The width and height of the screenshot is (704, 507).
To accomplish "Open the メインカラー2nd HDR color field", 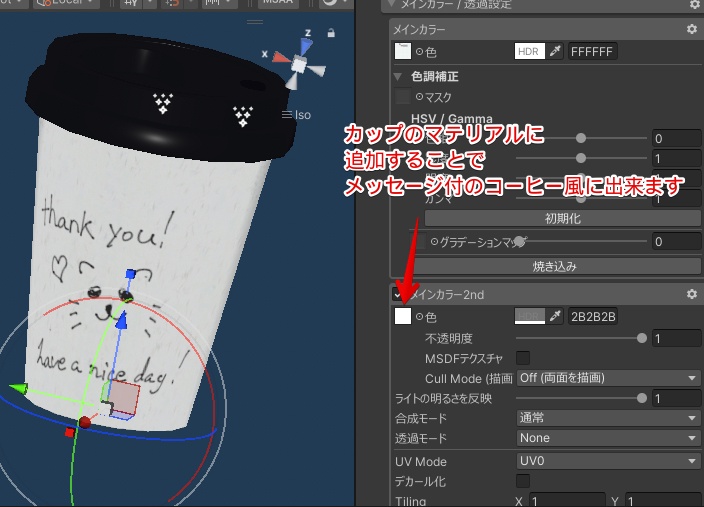I will pyautogui.click(x=530, y=316).
